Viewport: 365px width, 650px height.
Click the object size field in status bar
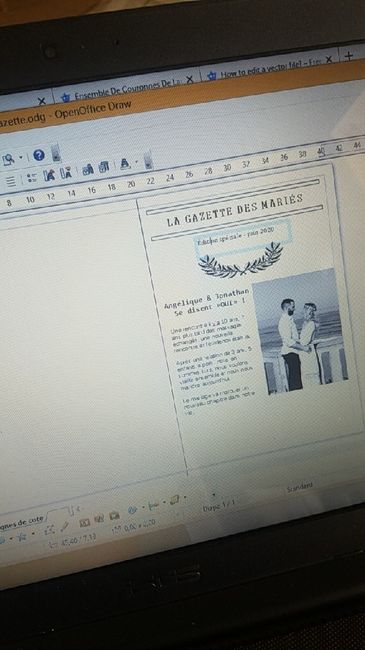click(x=133, y=526)
